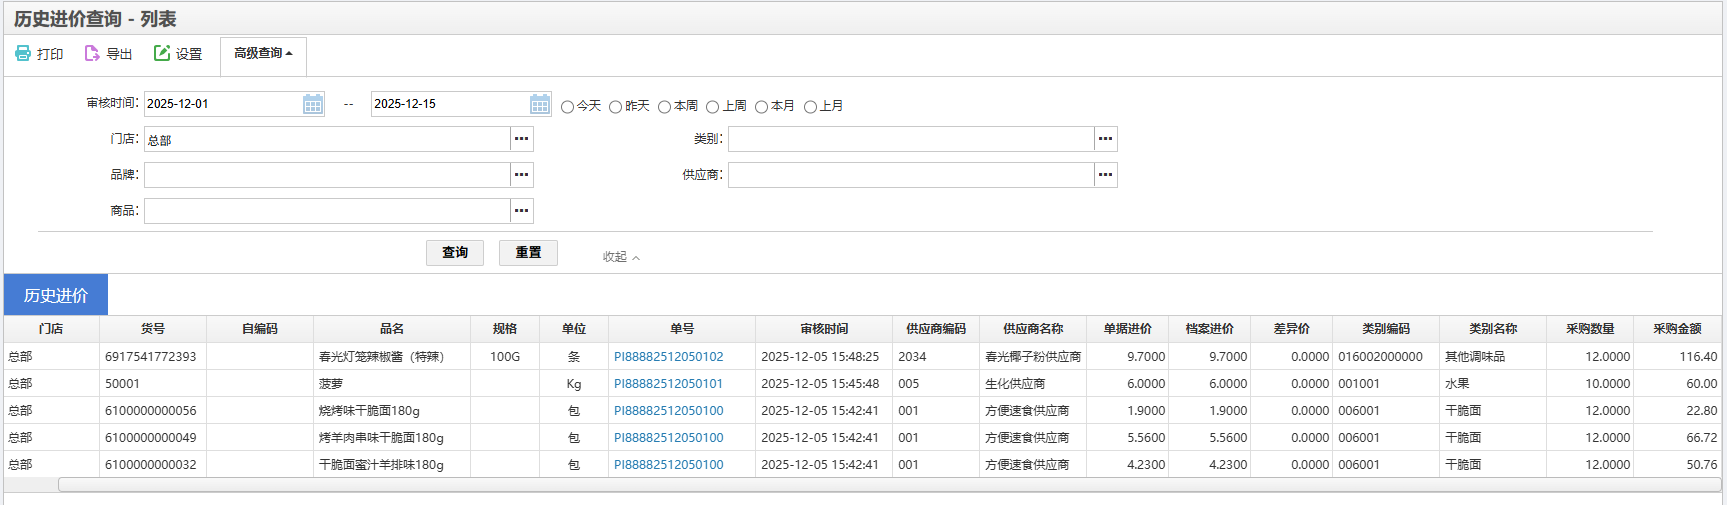
Task: Click the print icon in toolbar
Action: pos(23,54)
